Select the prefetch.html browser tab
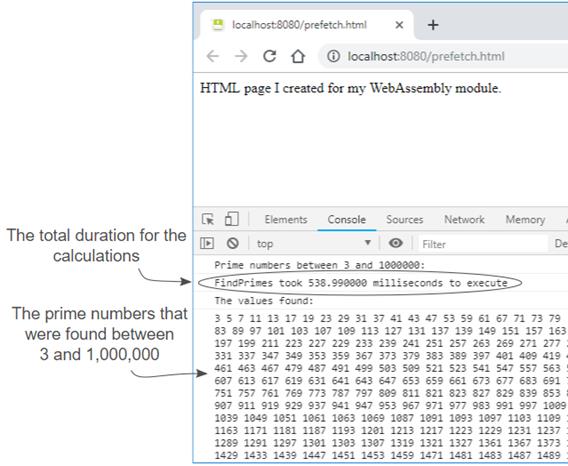 point(306,25)
